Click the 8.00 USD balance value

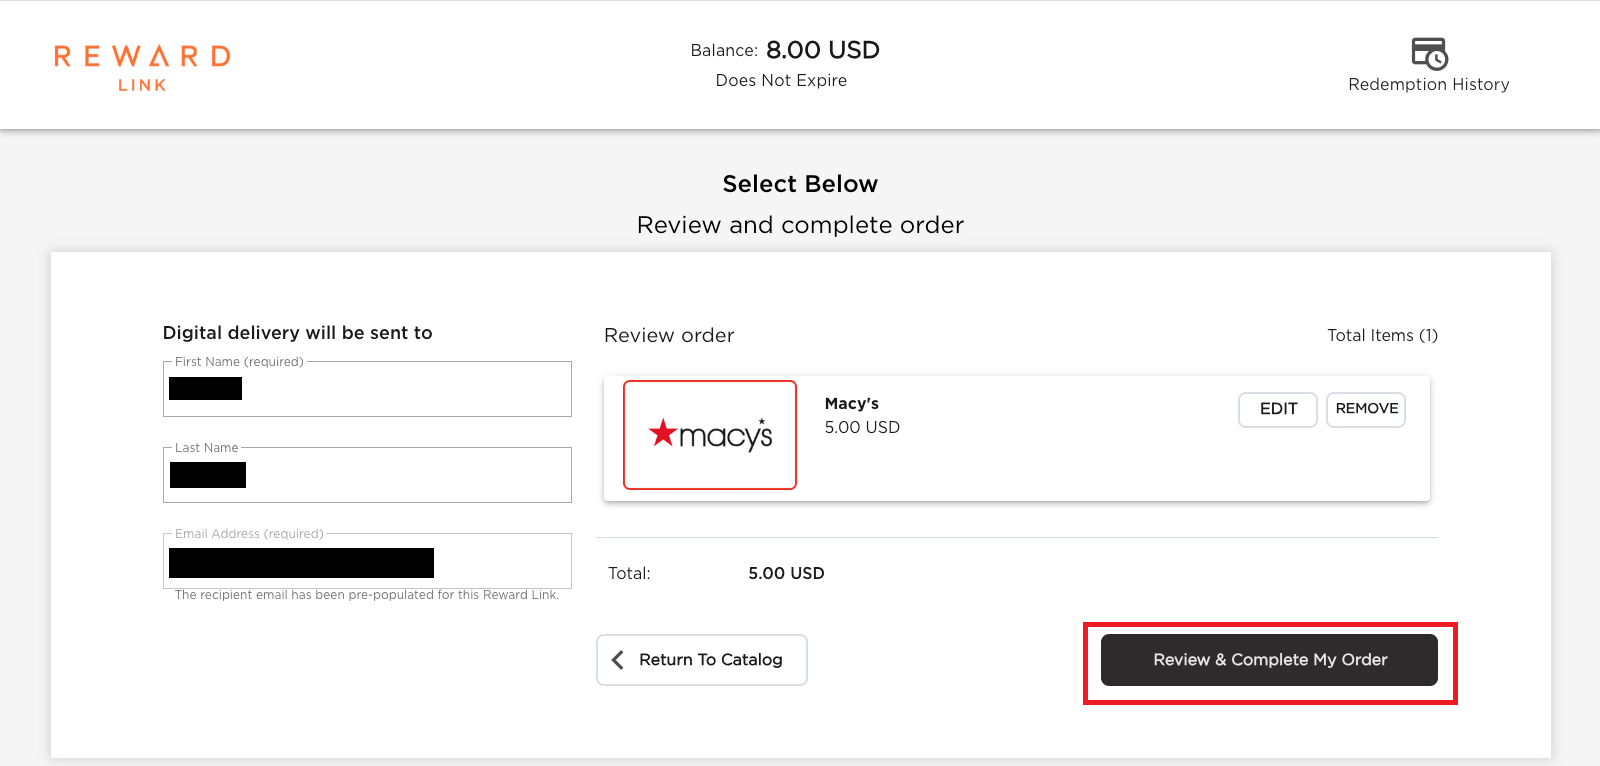pyautogui.click(x=823, y=50)
